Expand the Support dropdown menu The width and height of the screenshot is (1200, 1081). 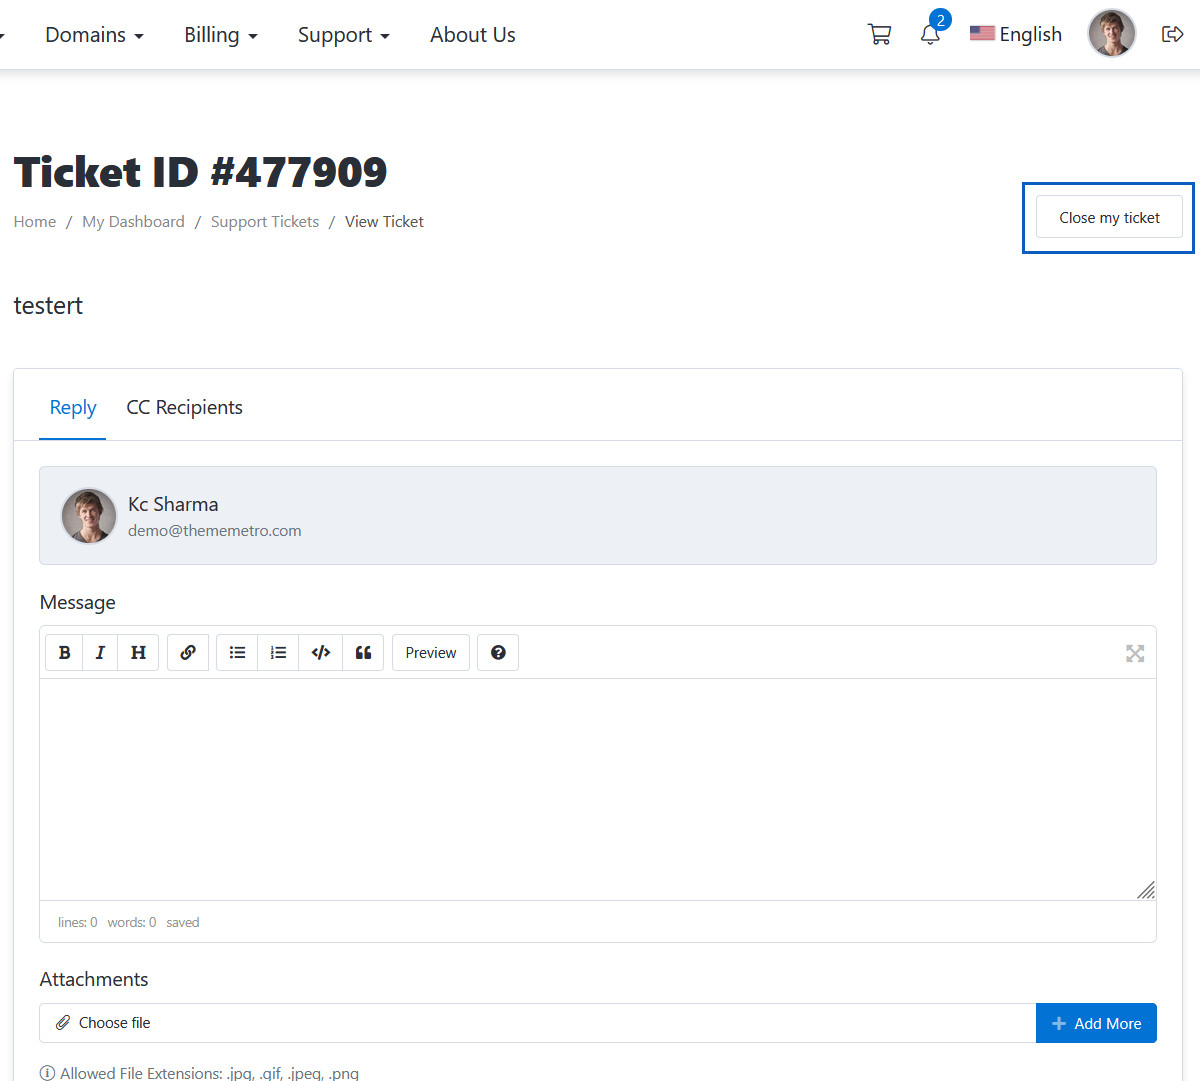click(343, 35)
